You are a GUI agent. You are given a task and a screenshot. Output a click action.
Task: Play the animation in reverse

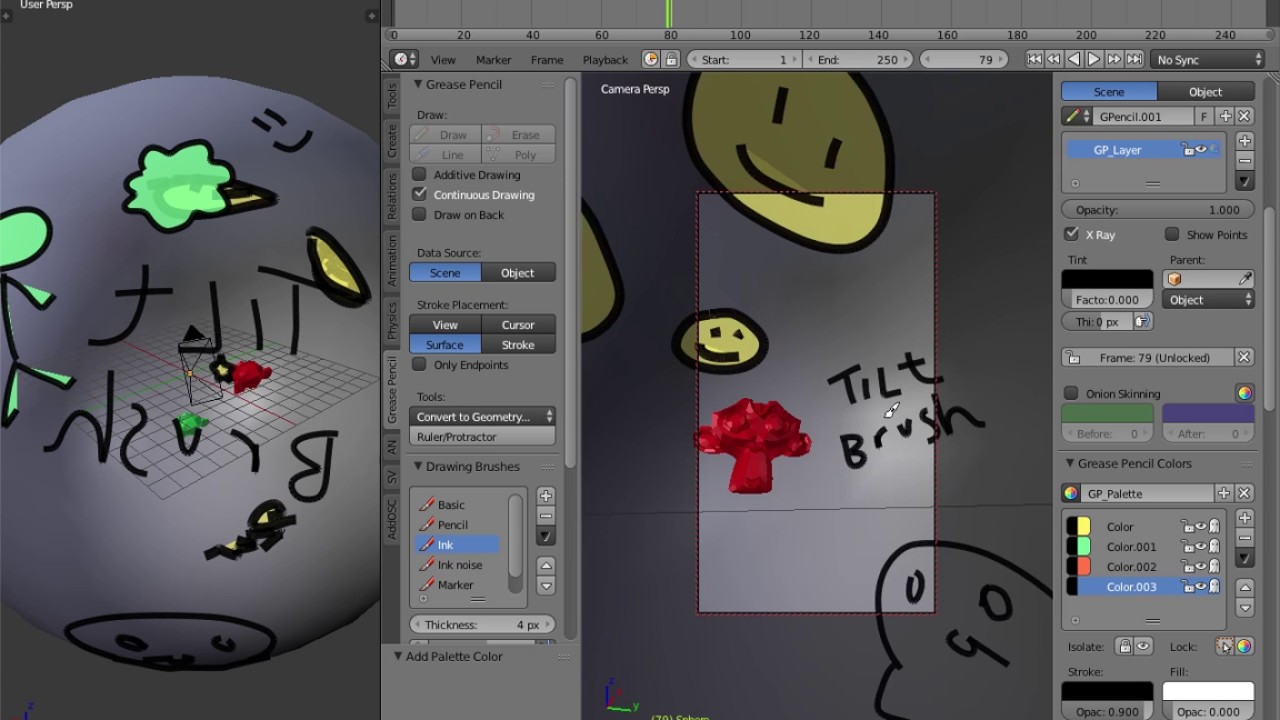coord(1074,59)
